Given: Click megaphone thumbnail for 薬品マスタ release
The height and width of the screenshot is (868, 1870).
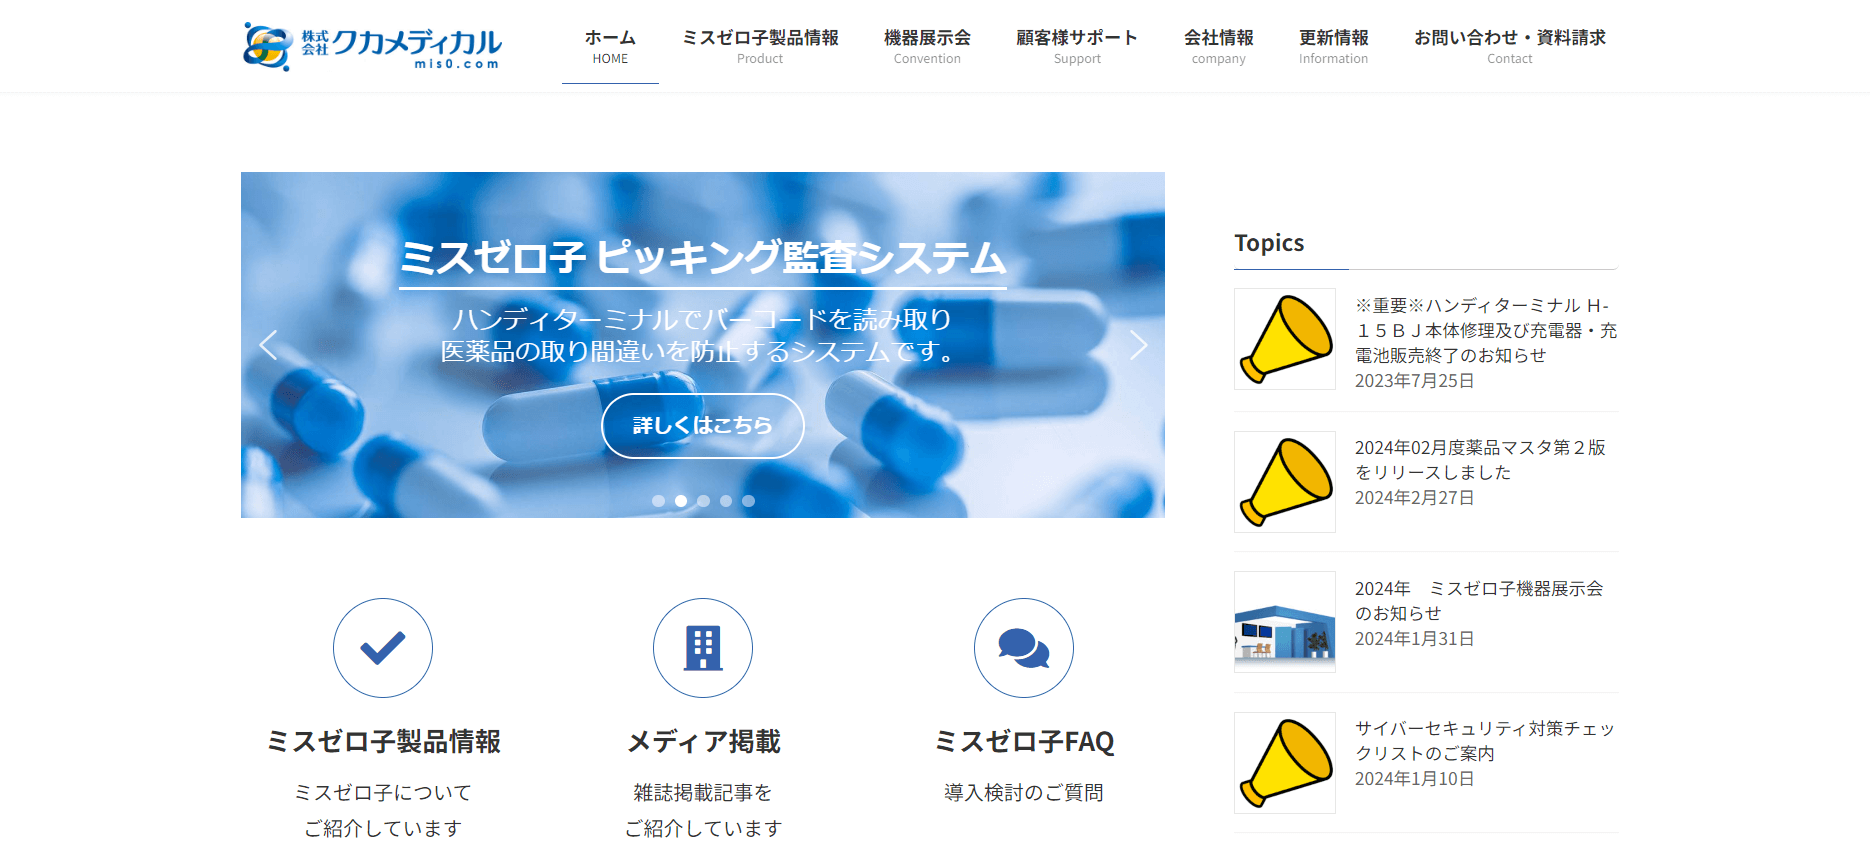Looking at the screenshot, I should click(1285, 482).
